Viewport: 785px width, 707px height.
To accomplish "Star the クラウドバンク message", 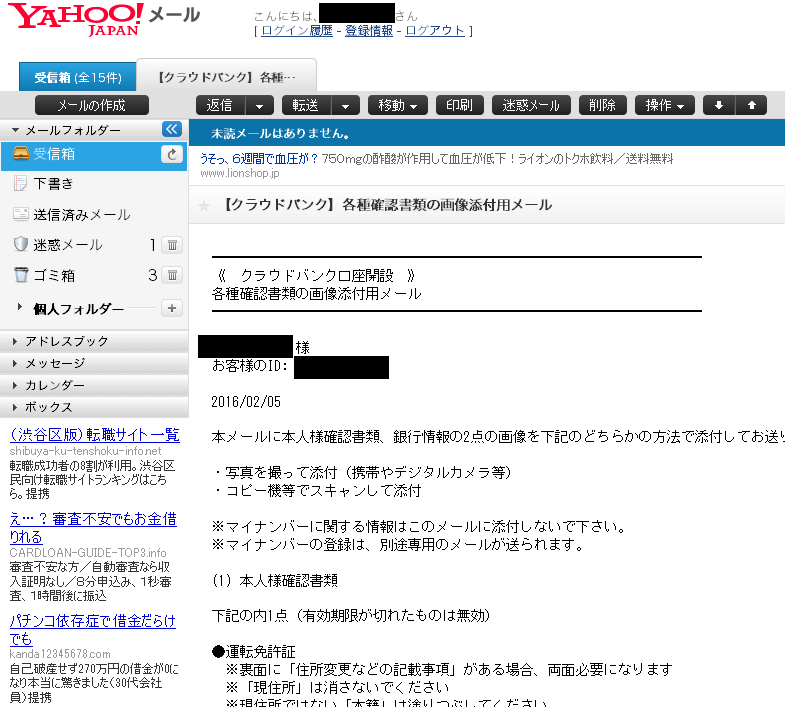I will pos(204,205).
